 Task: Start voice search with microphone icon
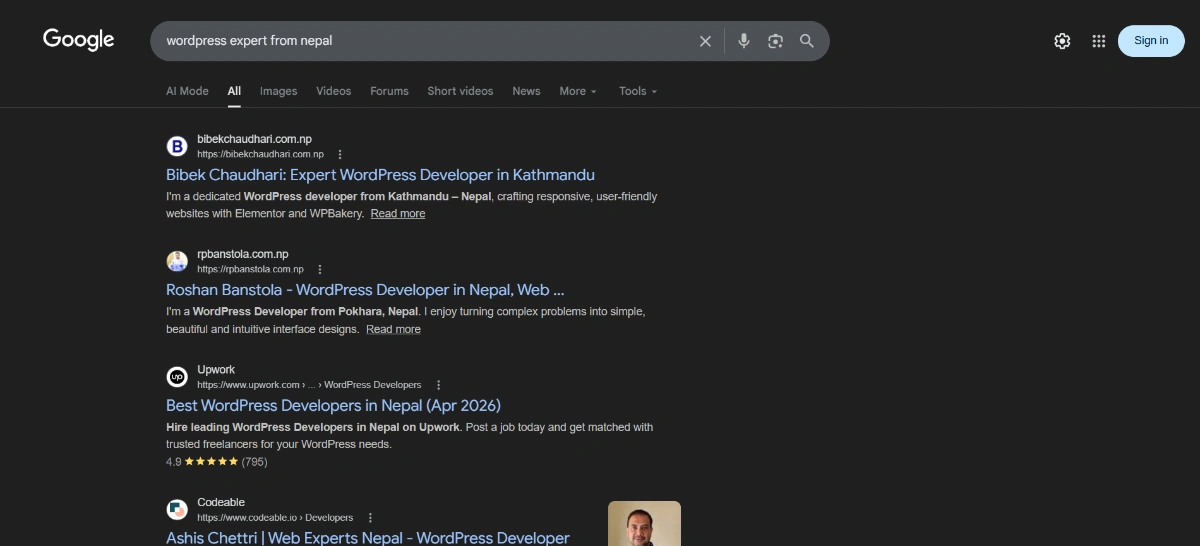pos(744,41)
